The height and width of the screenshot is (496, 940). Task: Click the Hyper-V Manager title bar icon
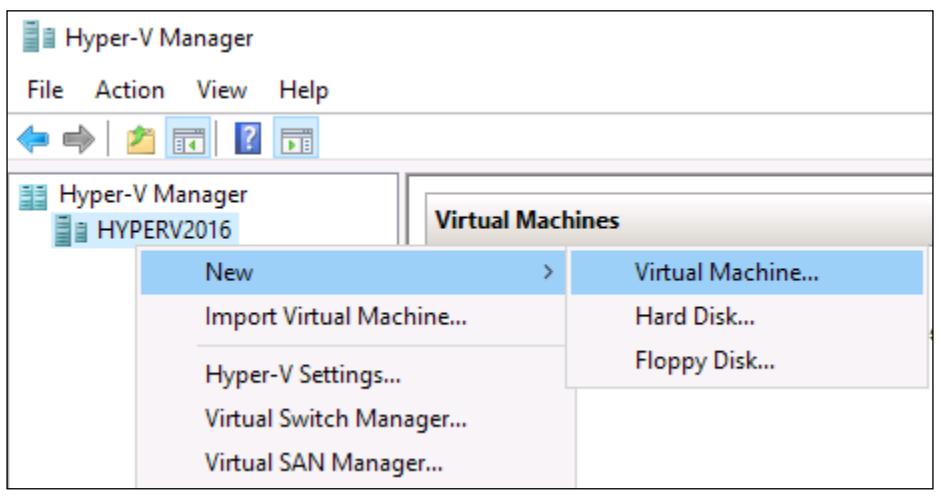[x=38, y=38]
